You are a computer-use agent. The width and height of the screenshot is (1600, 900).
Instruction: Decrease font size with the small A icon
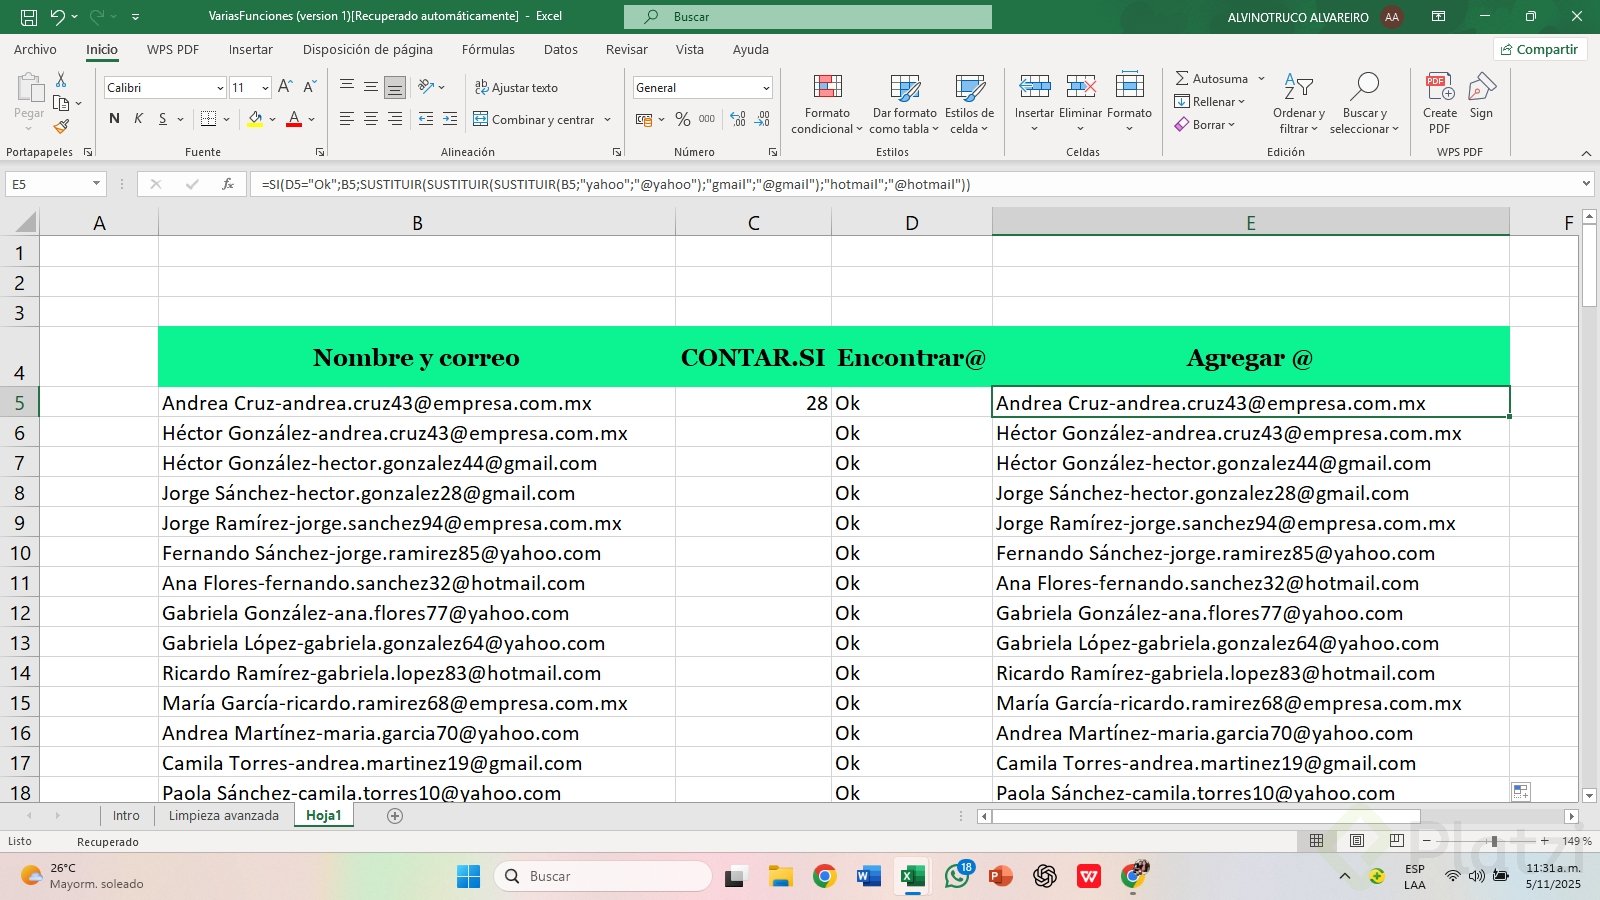pos(310,87)
